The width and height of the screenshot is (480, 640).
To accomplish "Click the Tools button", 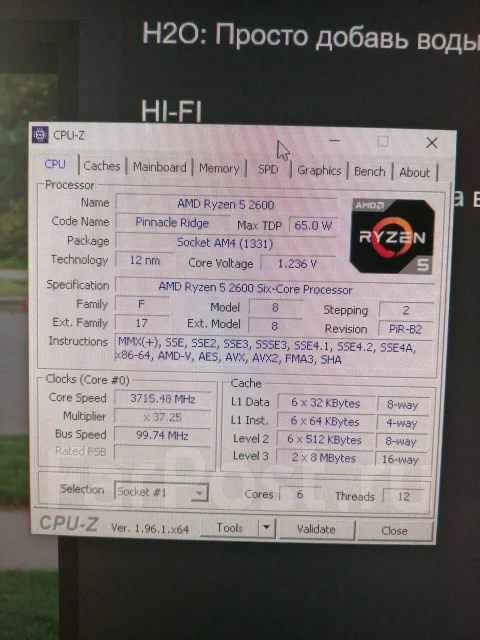I will 229,528.
